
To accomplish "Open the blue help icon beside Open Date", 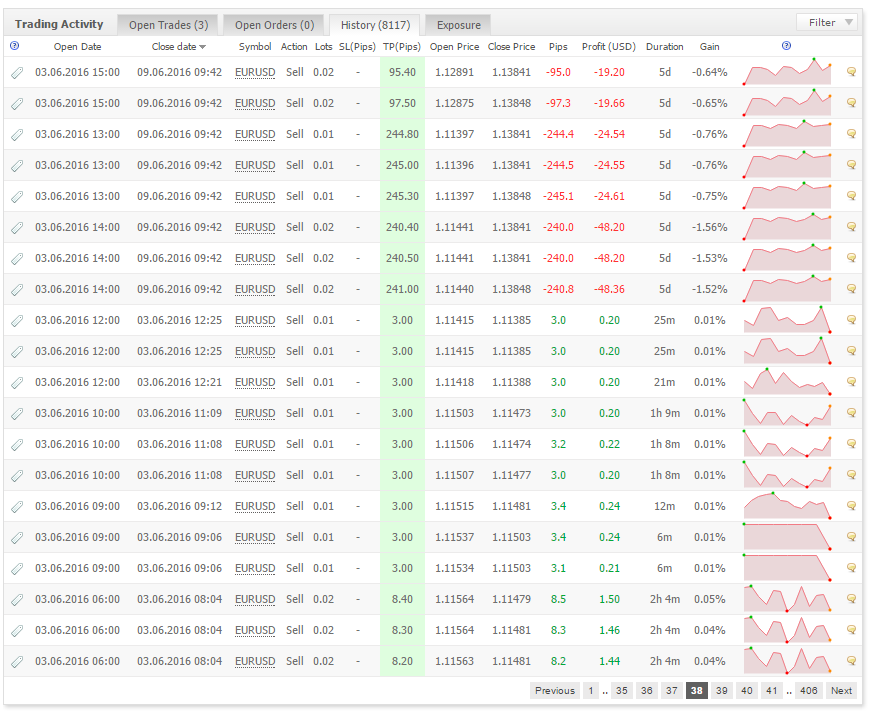I will [14, 46].
